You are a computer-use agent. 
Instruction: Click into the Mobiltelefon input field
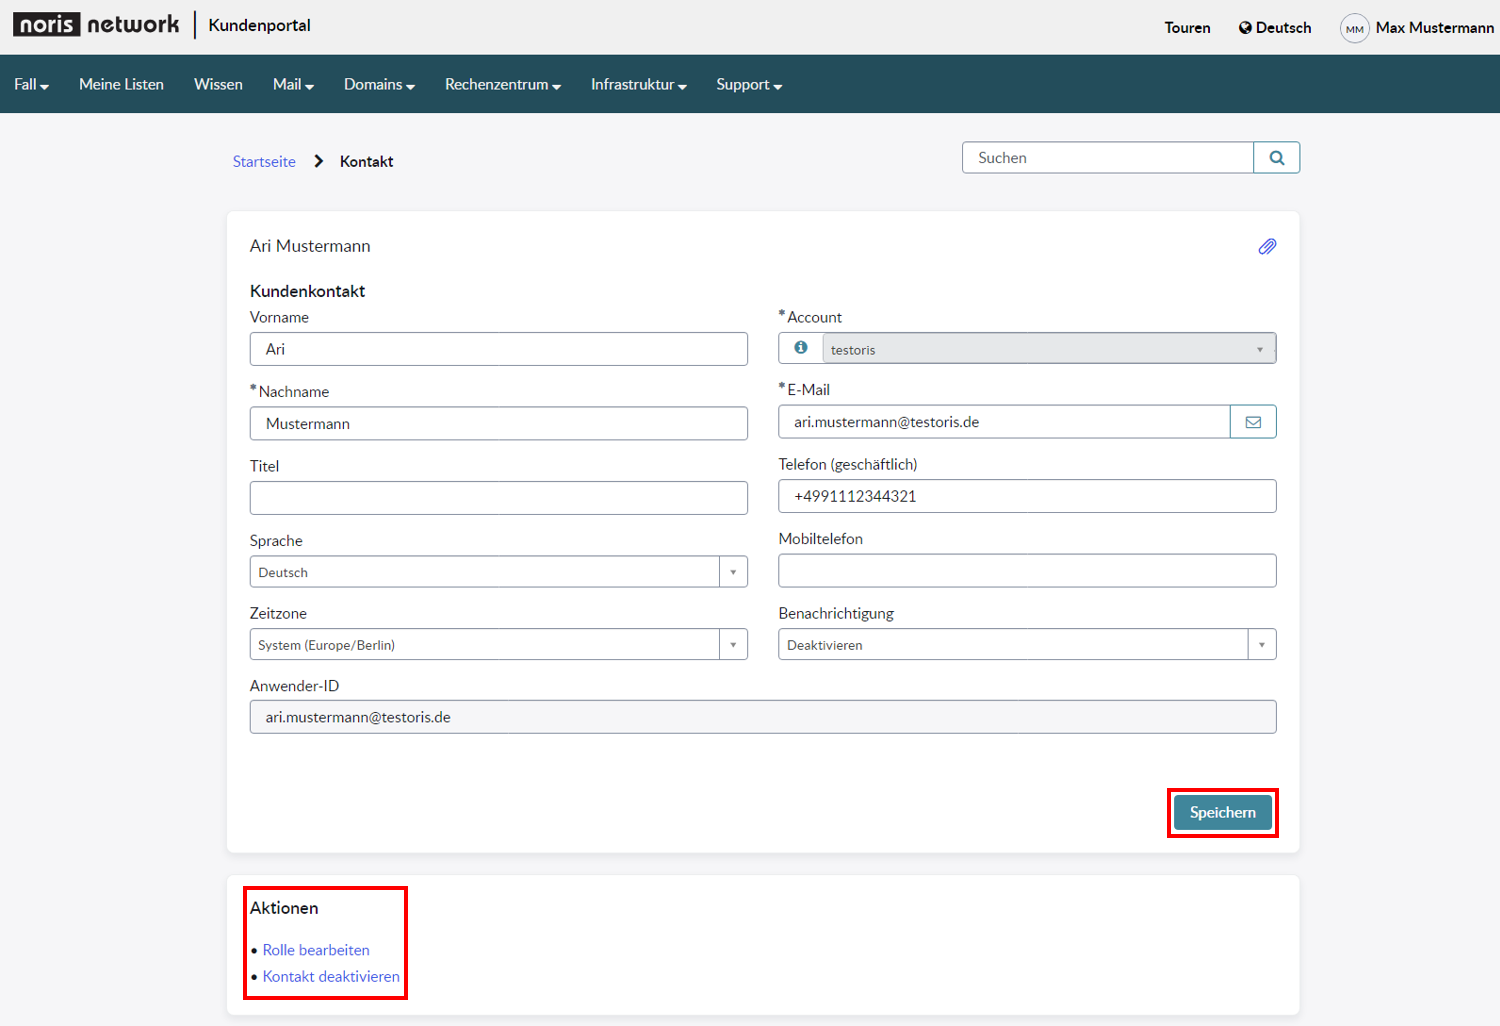coord(1027,571)
